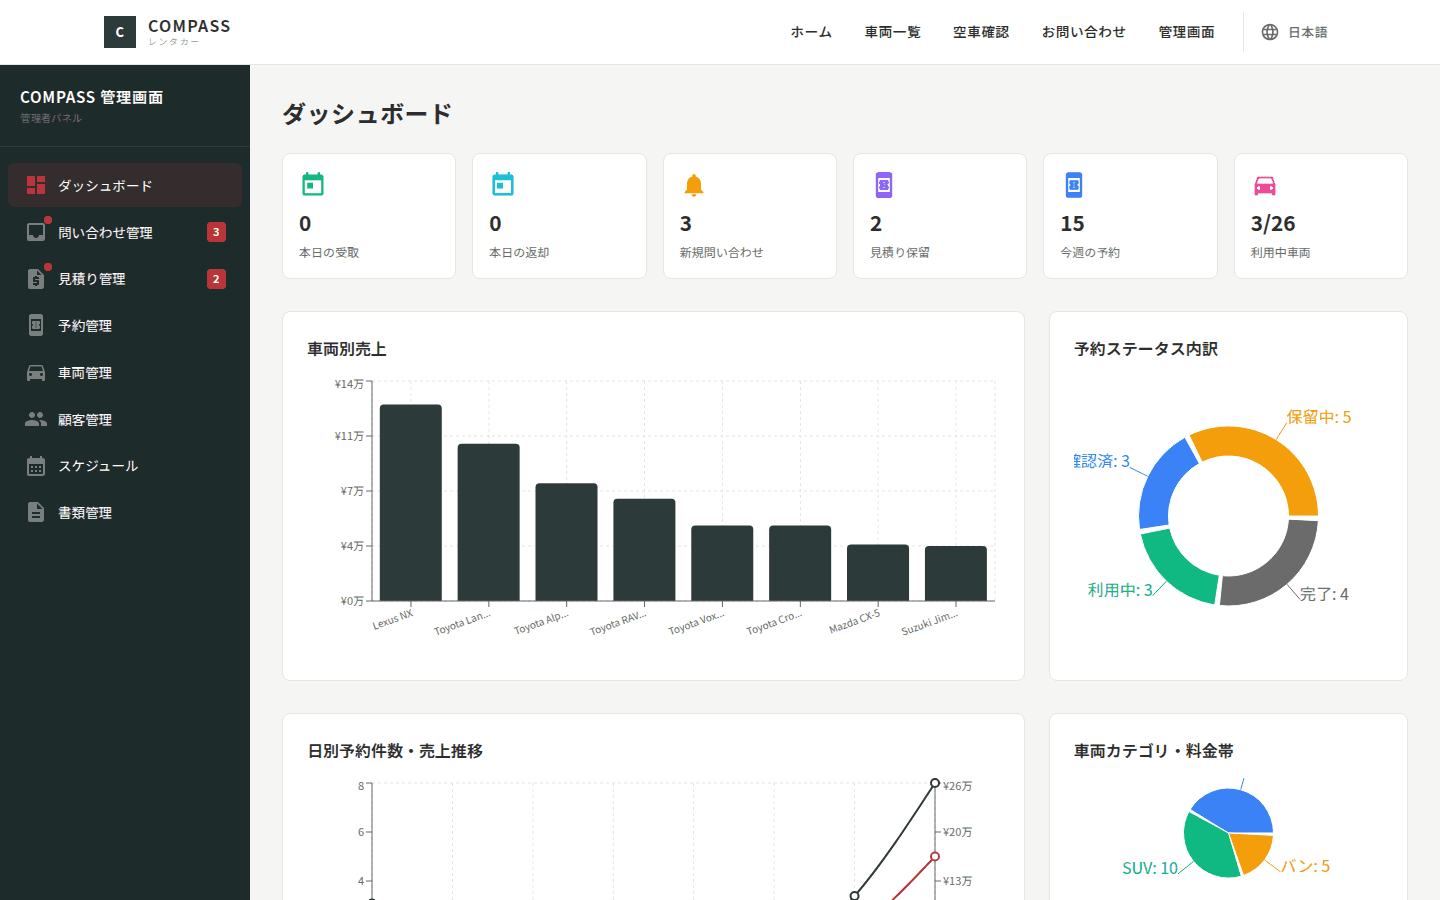The width and height of the screenshot is (1440, 900).
Task: Click the pink car icon on 利用中車両 card
Action: pos(1265,185)
